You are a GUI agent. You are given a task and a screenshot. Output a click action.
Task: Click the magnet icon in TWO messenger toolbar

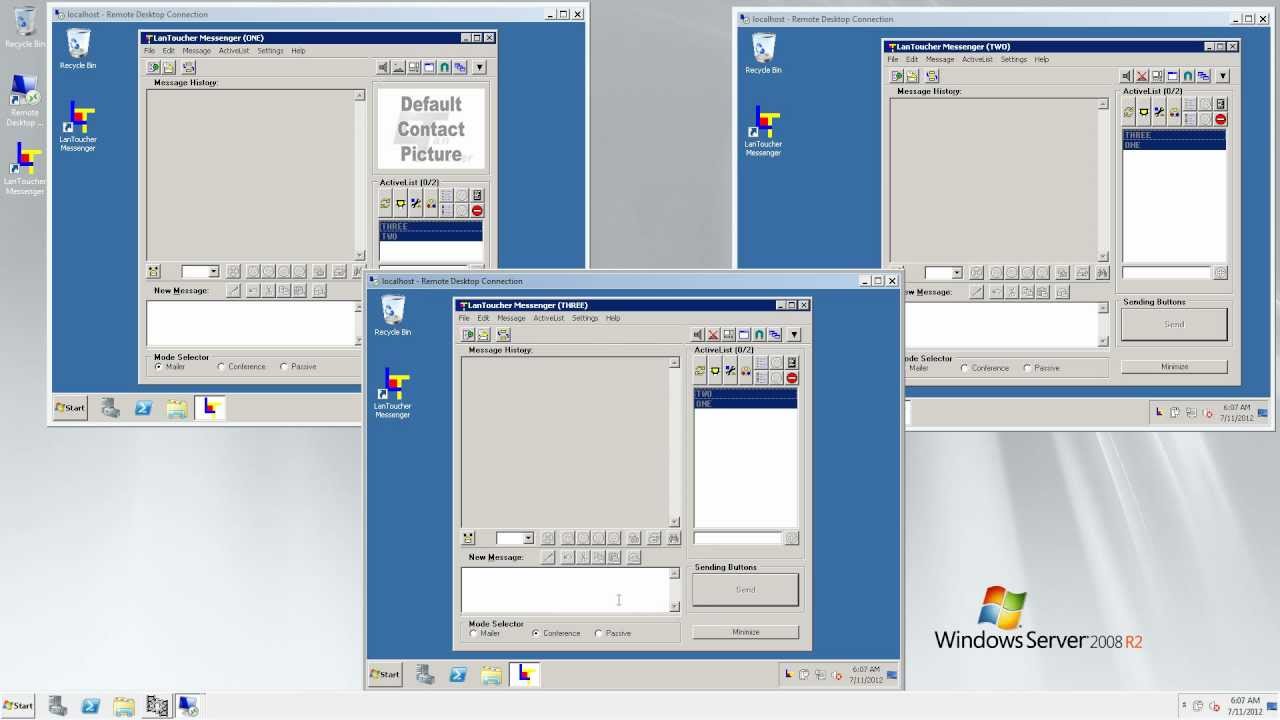tap(1187, 76)
